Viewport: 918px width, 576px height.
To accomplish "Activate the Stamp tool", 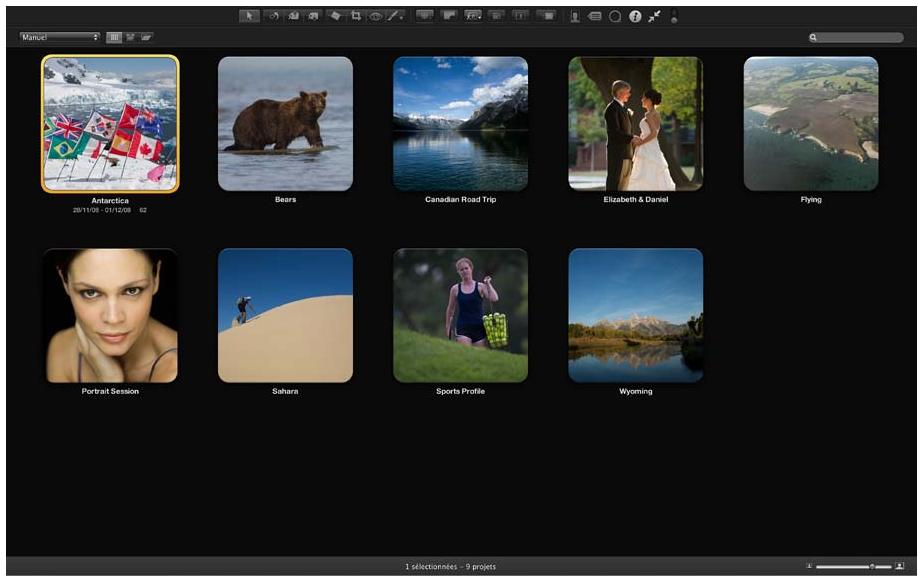I will pos(314,16).
